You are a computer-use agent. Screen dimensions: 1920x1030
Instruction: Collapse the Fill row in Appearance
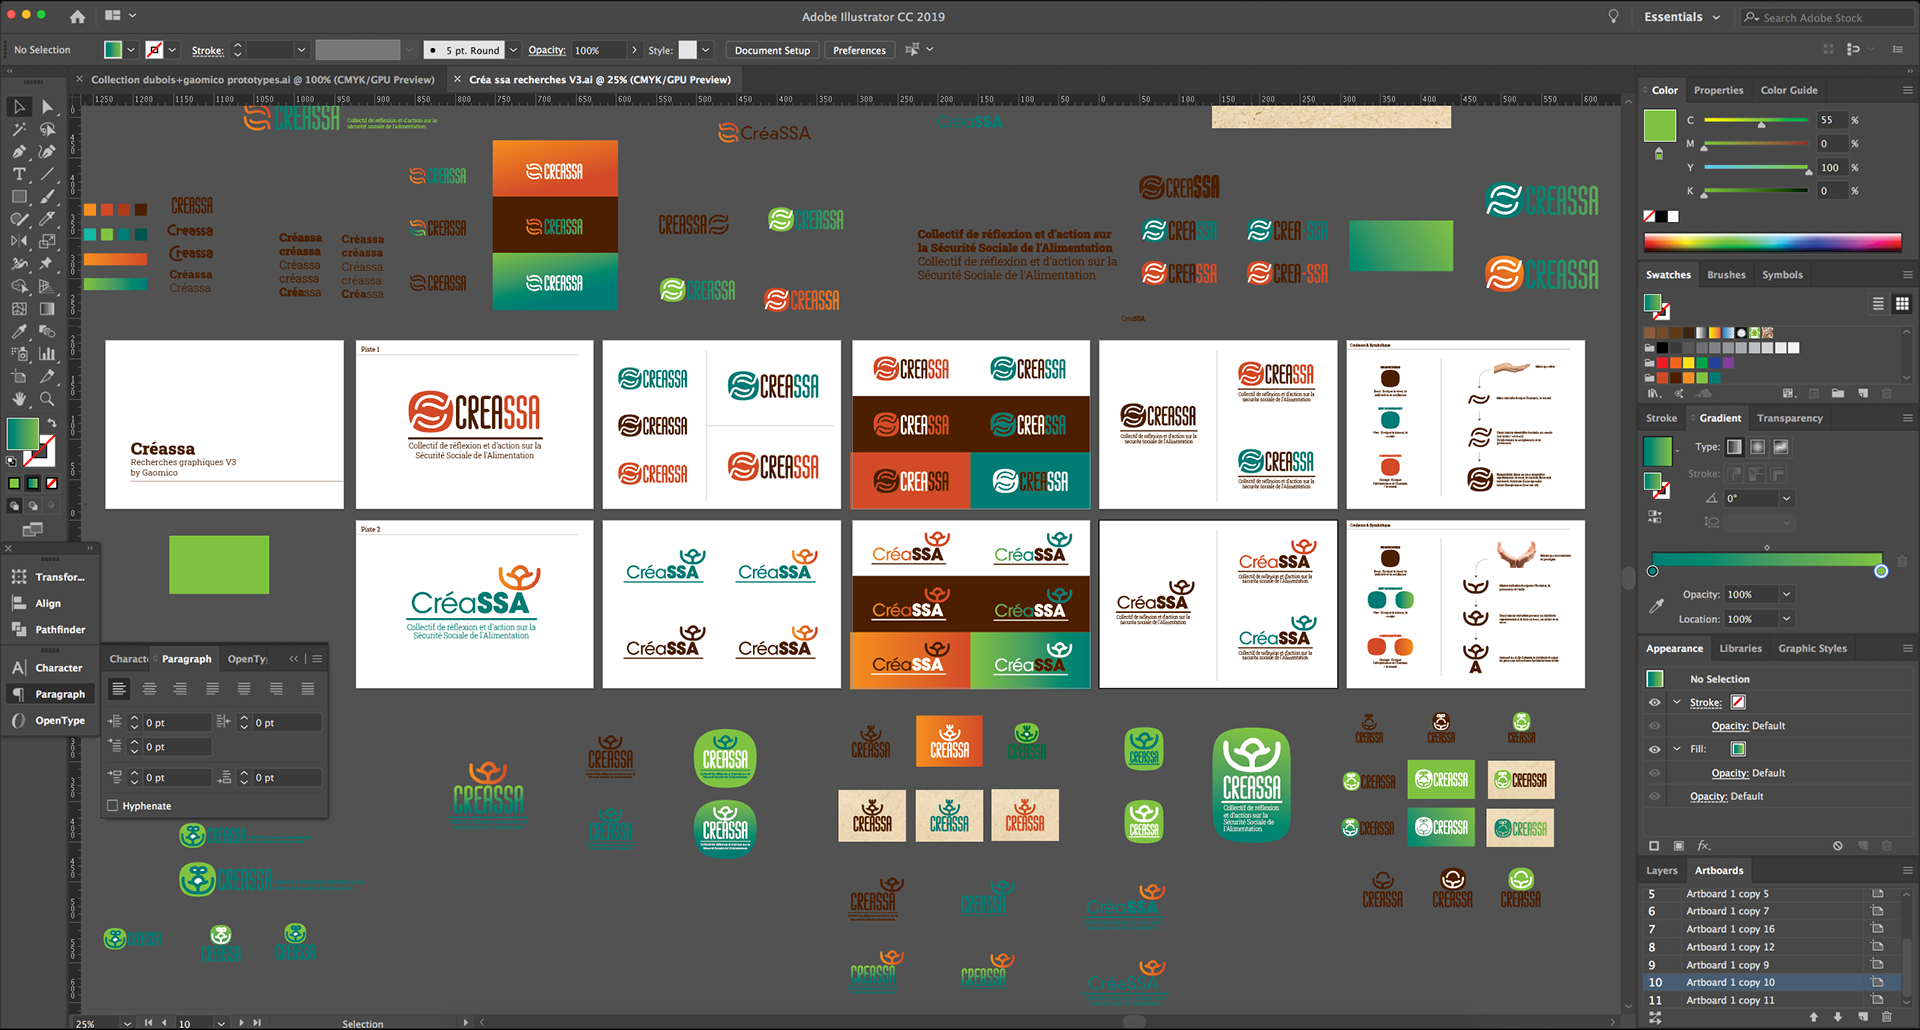click(1677, 749)
